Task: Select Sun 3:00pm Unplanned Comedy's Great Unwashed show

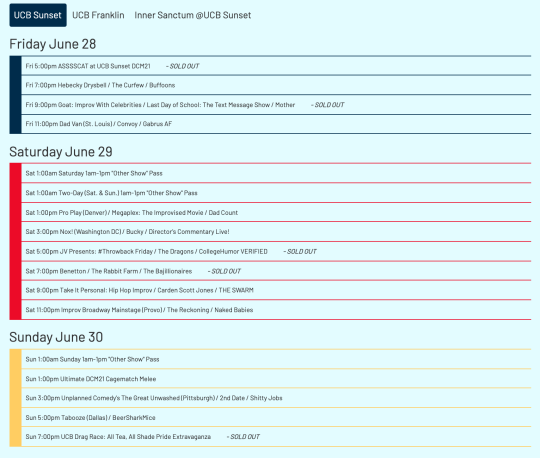Action: point(276,398)
